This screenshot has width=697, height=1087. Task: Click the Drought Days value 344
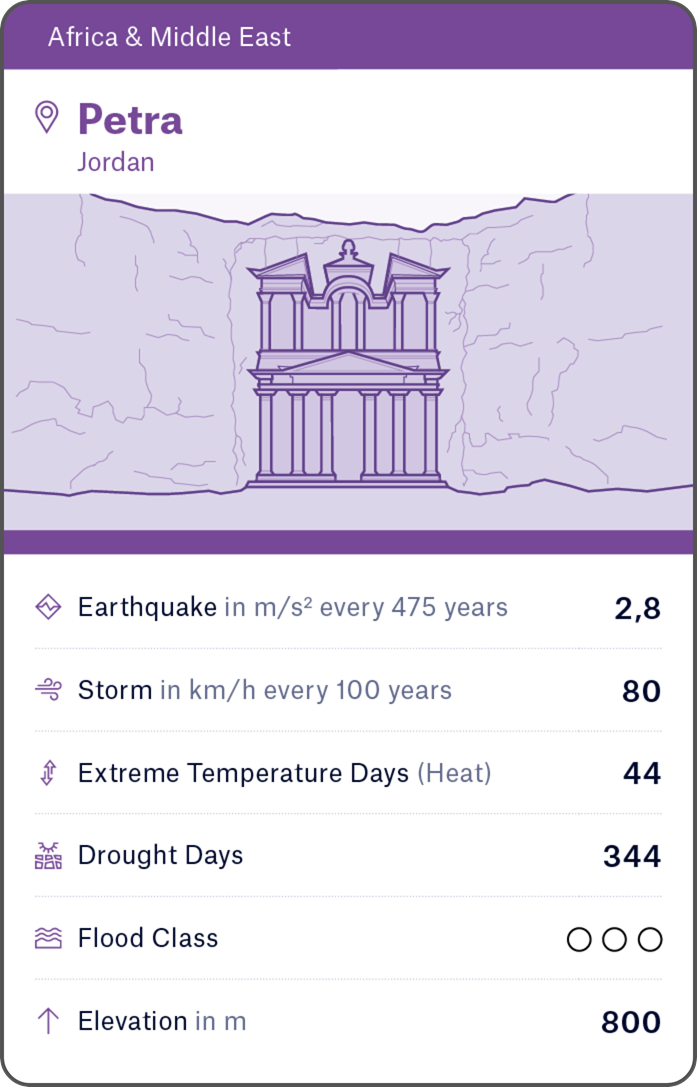[x=632, y=857]
